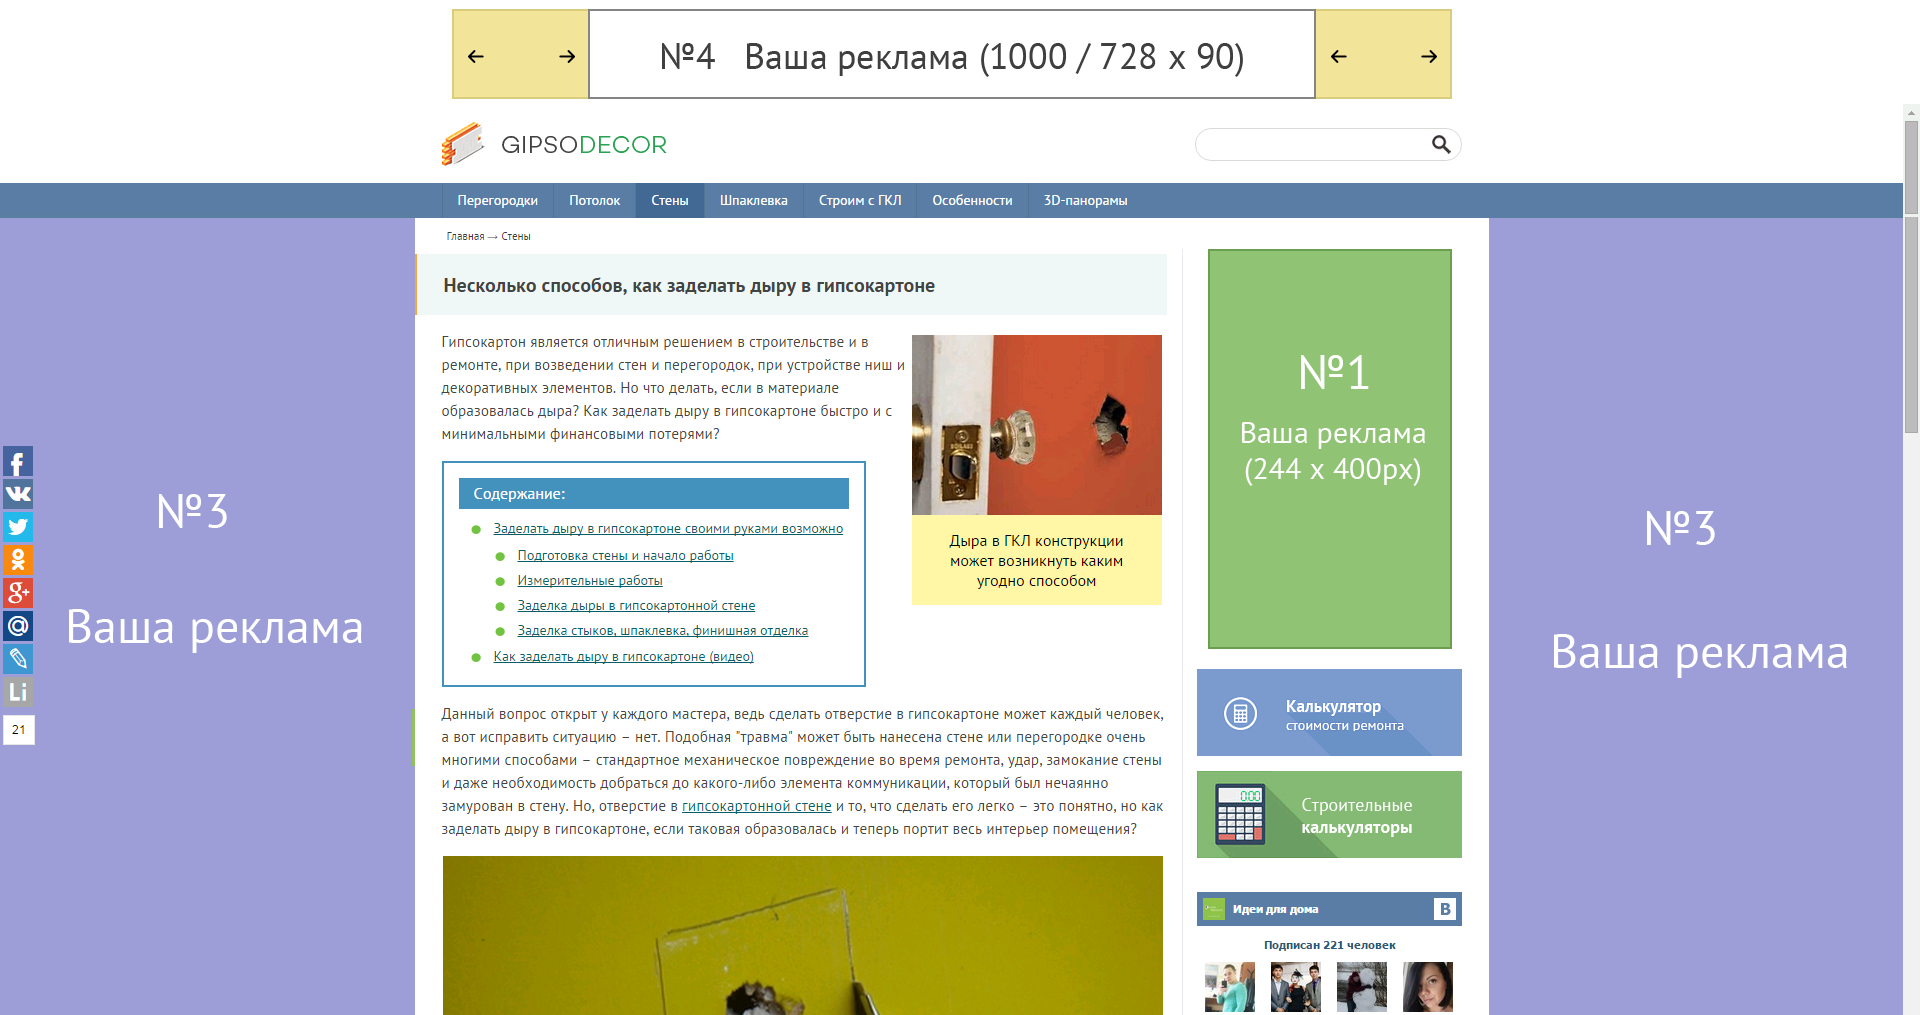
Task: Open the Потолок menu item
Action: coord(594,201)
